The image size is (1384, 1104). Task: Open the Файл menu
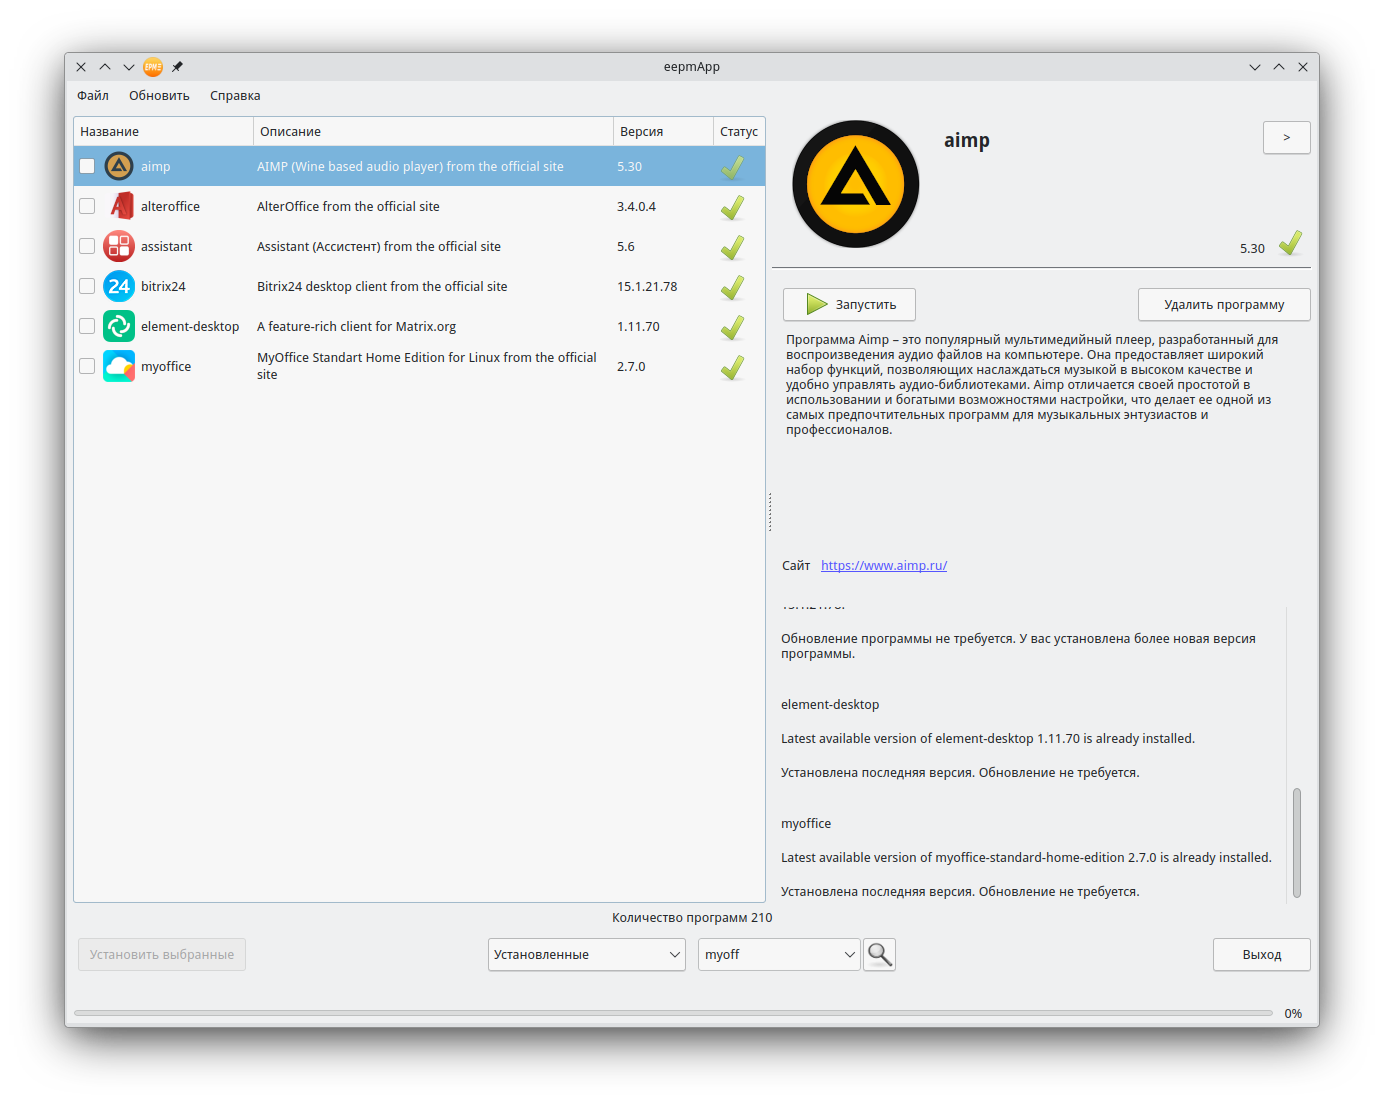93,96
